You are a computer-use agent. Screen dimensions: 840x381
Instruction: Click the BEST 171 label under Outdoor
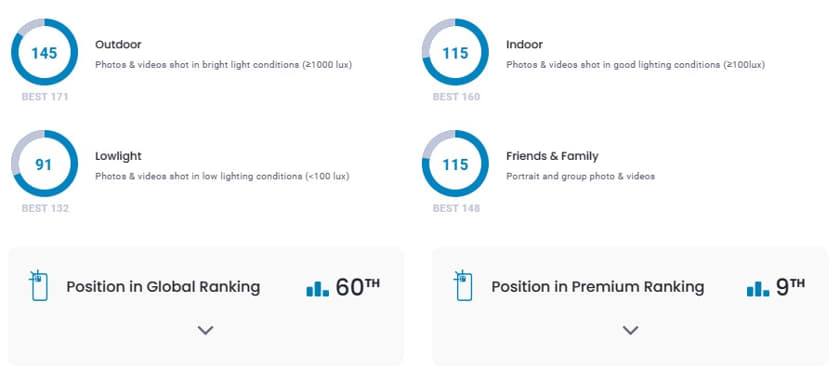click(x=45, y=97)
